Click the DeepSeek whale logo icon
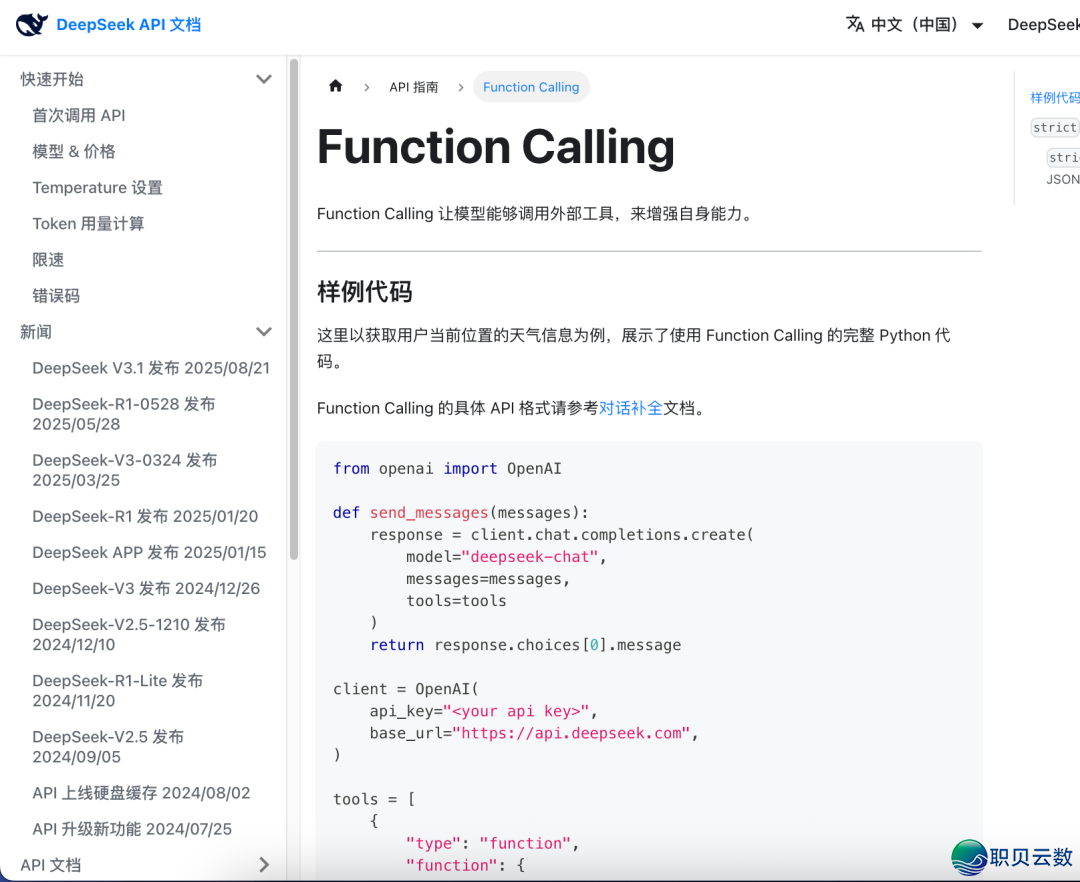The height and width of the screenshot is (882, 1080). (32, 25)
